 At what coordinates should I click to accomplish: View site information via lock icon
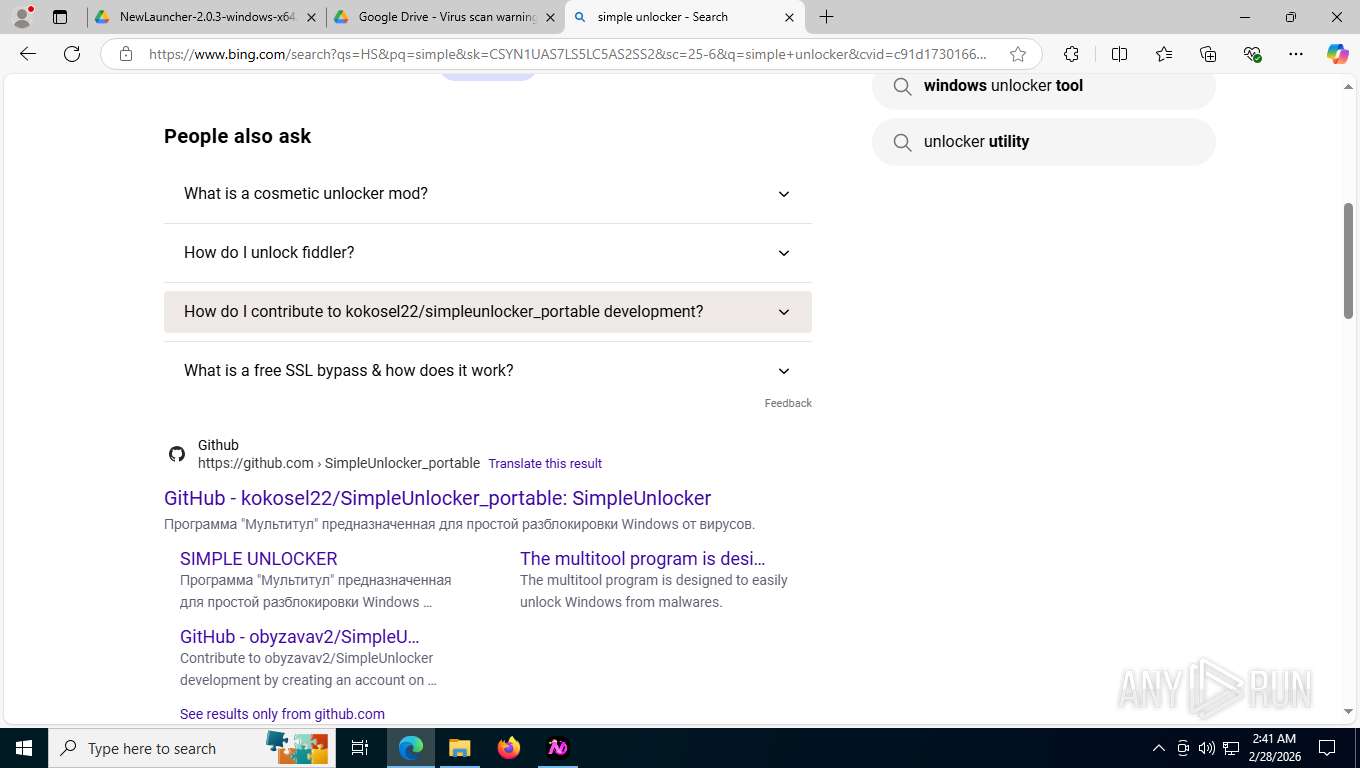pos(126,54)
